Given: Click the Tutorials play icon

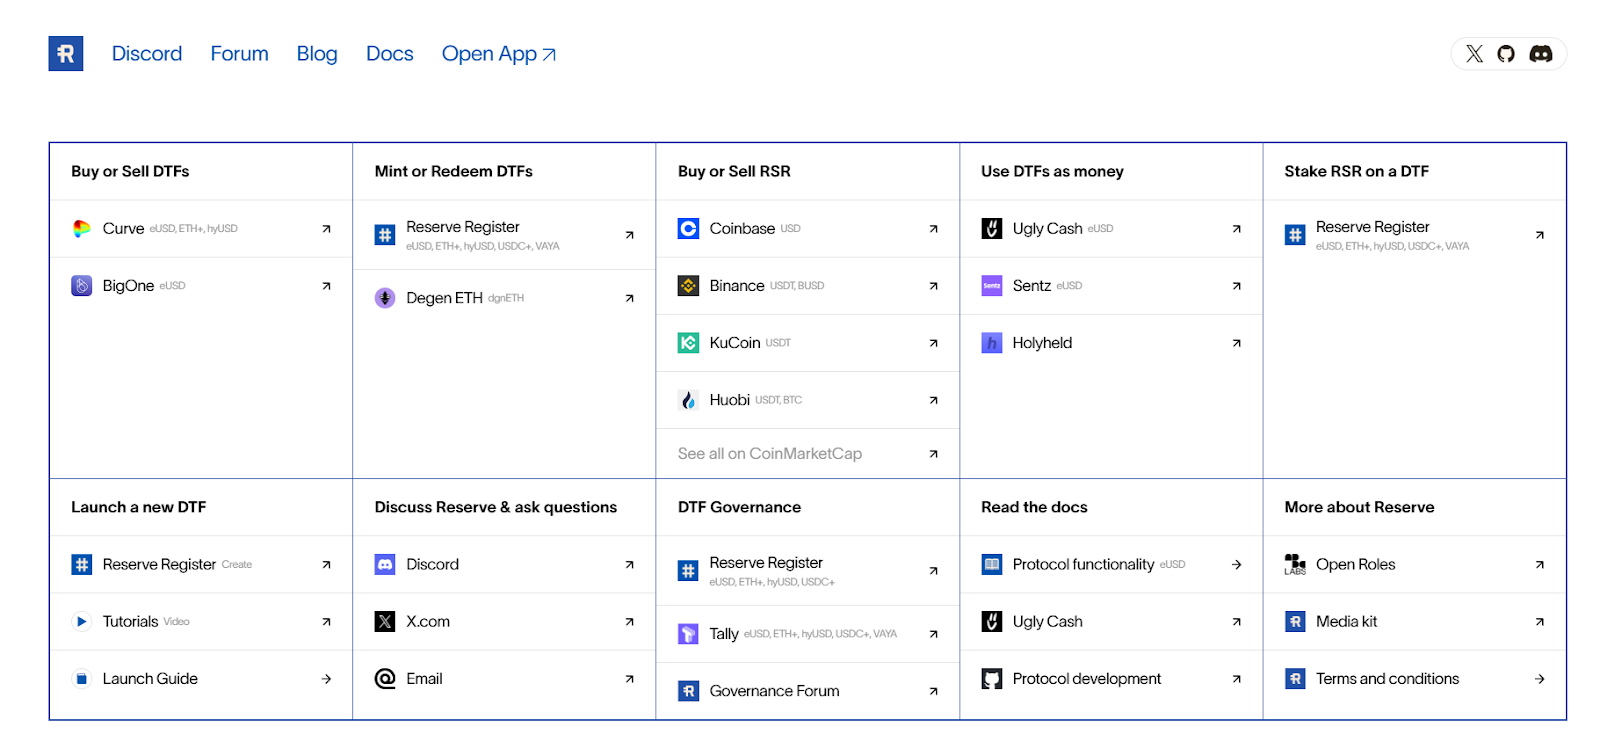Looking at the screenshot, I should [82, 622].
